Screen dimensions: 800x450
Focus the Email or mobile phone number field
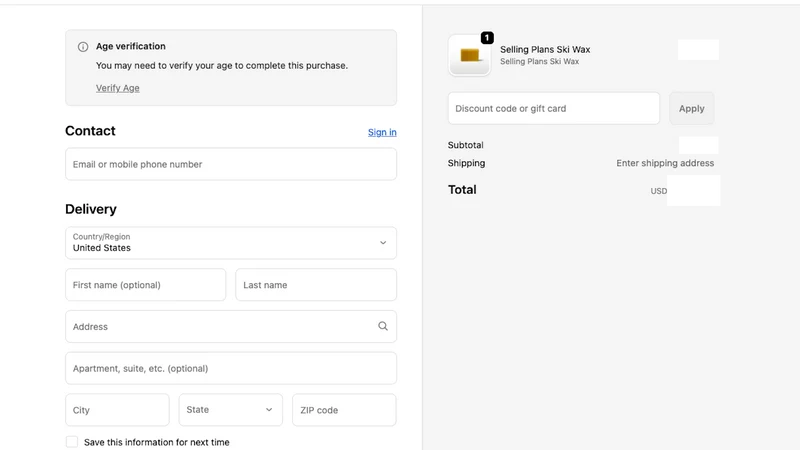tap(231, 164)
